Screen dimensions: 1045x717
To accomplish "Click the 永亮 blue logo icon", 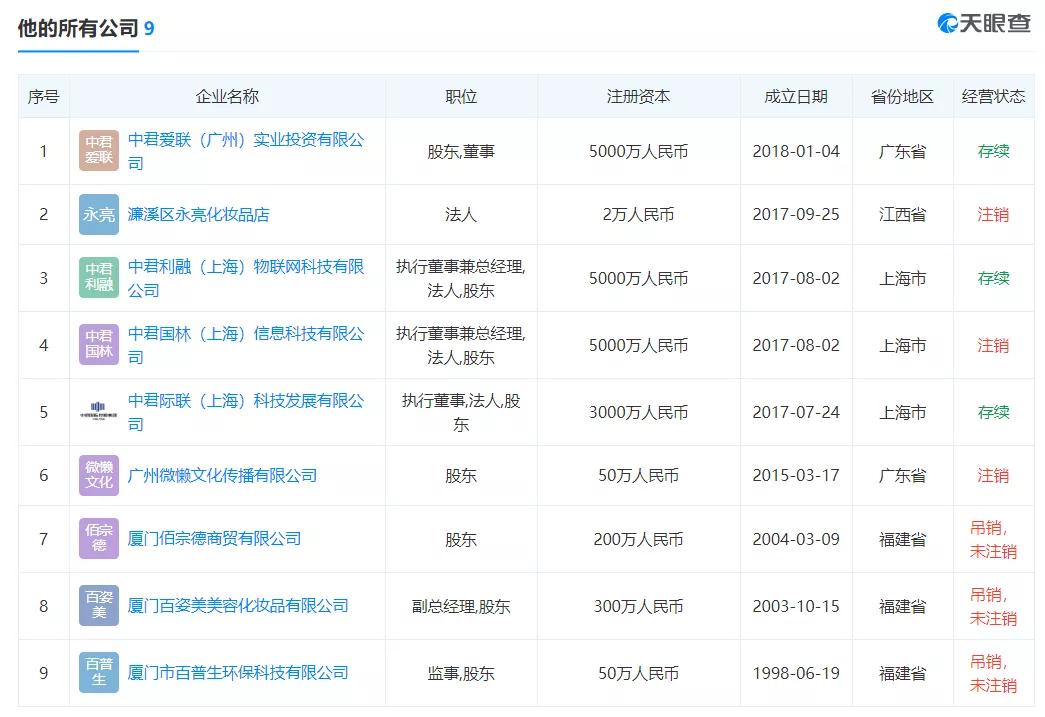I will 99,214.
